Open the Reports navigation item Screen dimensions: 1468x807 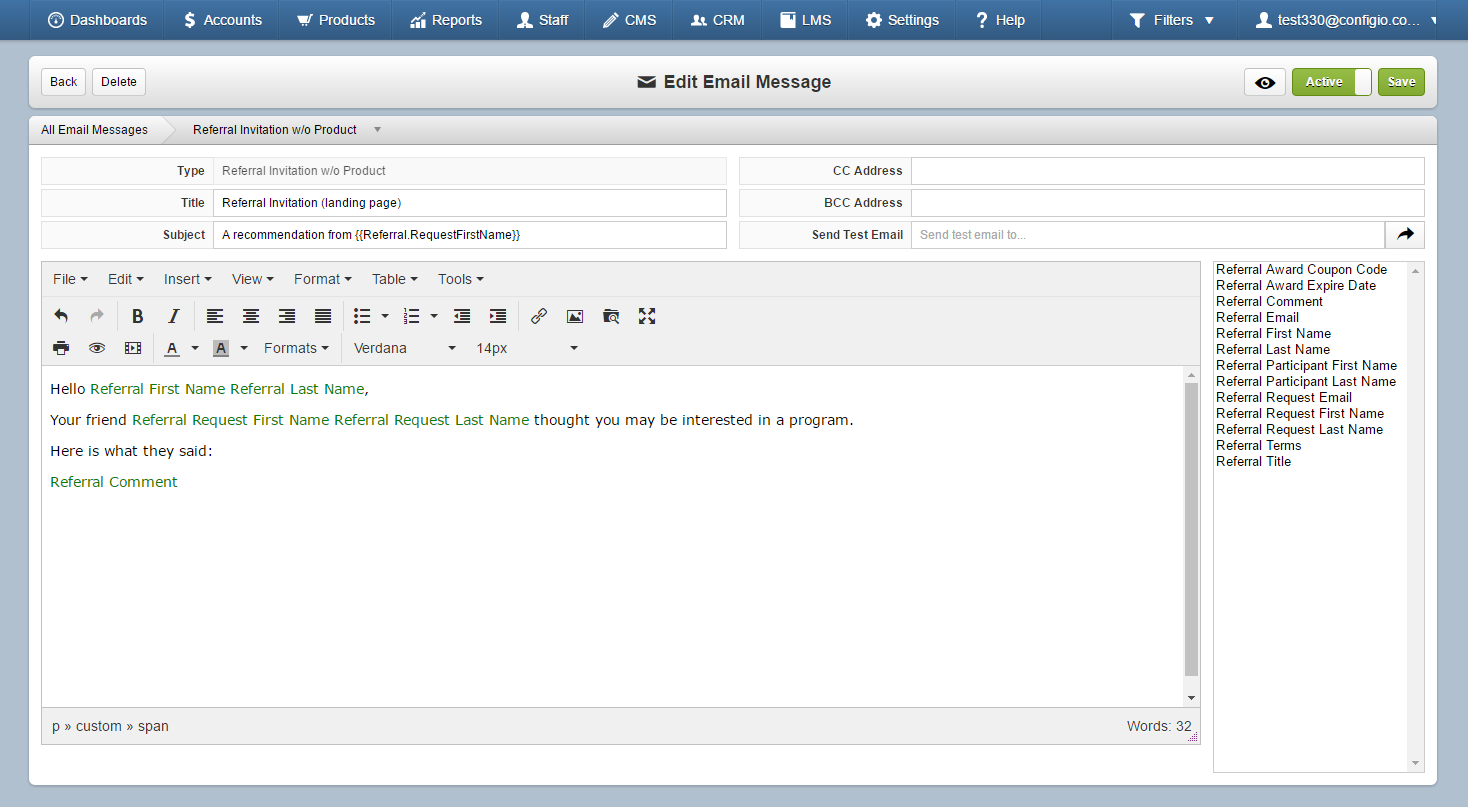tap(446, 20)
